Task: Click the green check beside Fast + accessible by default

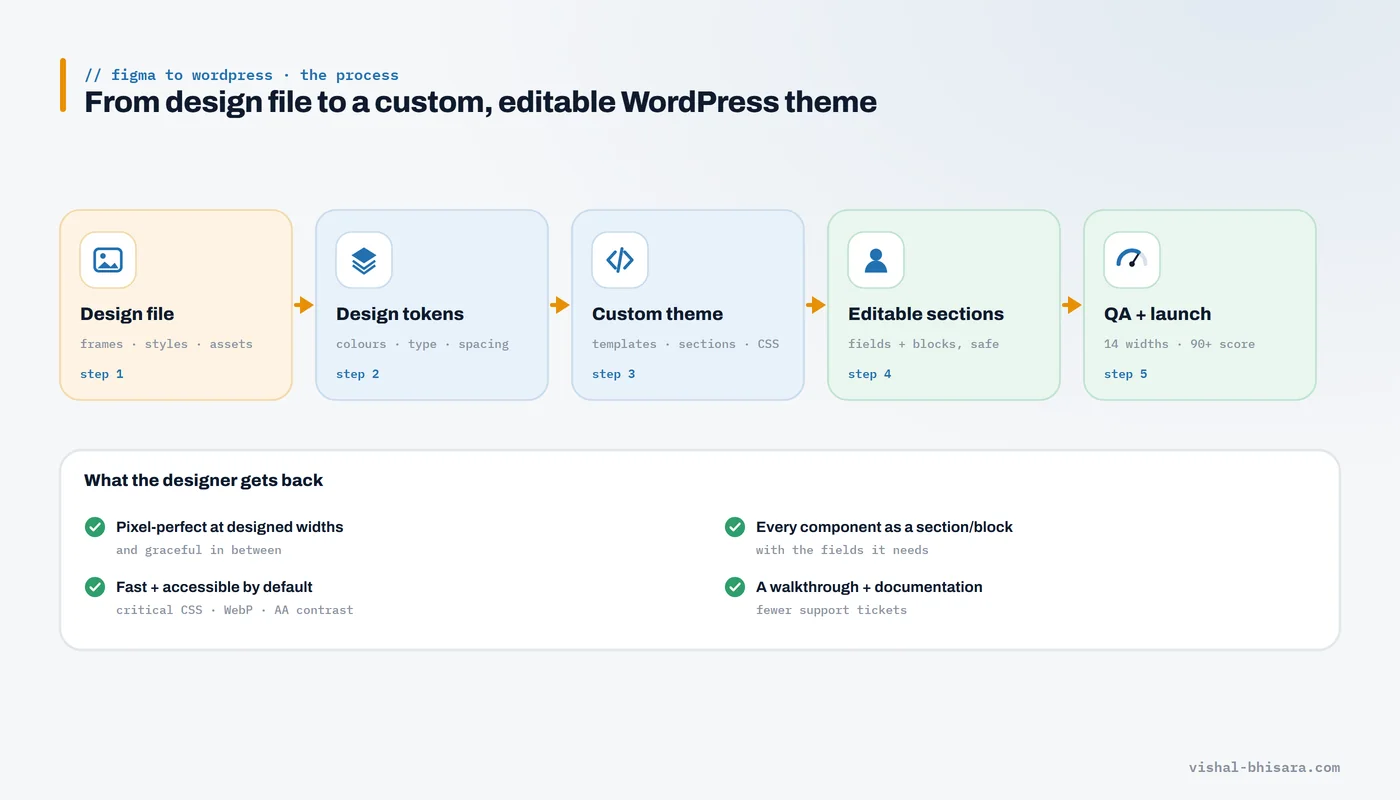Action: [95, 586]
